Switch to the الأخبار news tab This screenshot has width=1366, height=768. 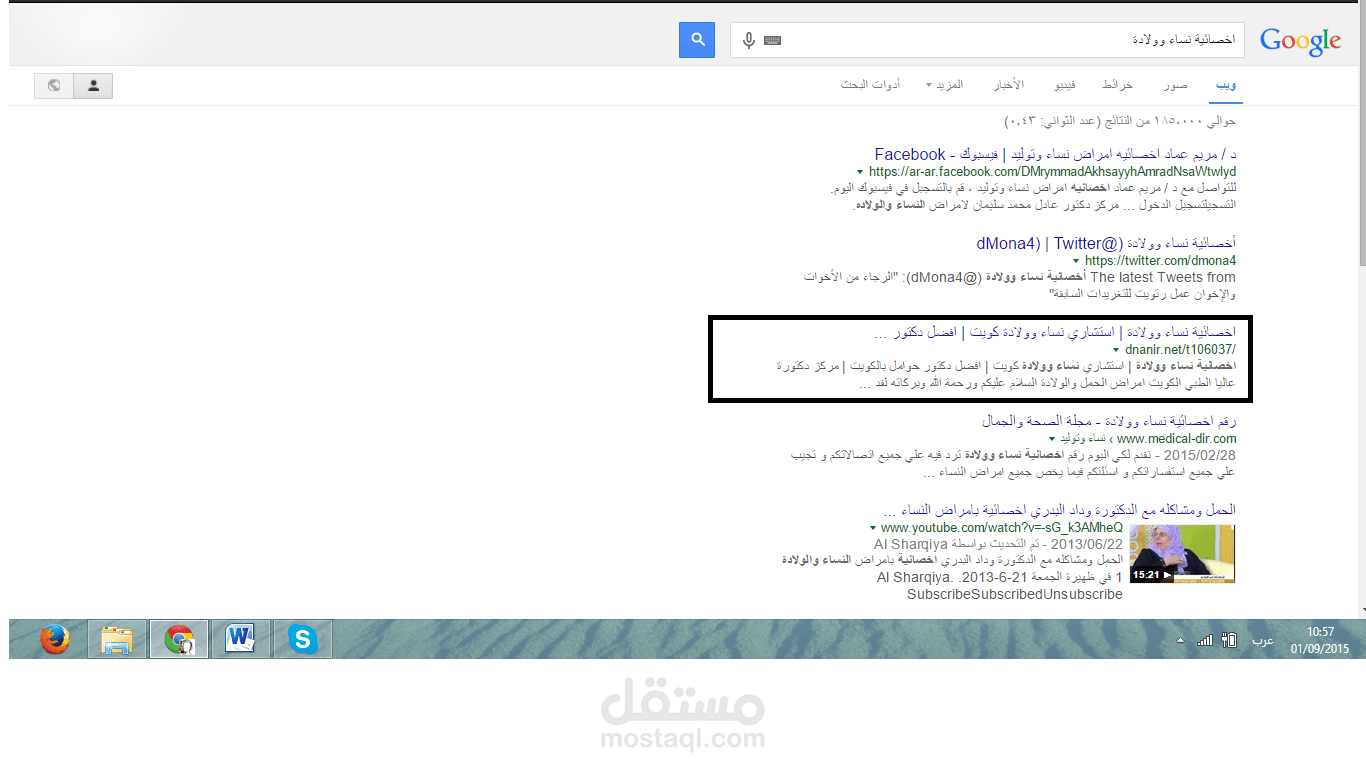pyautogui.click(x=1008, y=85)
